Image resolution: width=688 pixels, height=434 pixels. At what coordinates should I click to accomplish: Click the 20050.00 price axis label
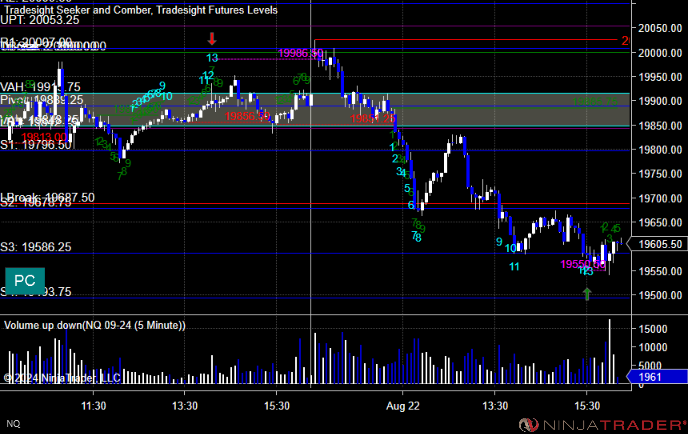(660, 28)
